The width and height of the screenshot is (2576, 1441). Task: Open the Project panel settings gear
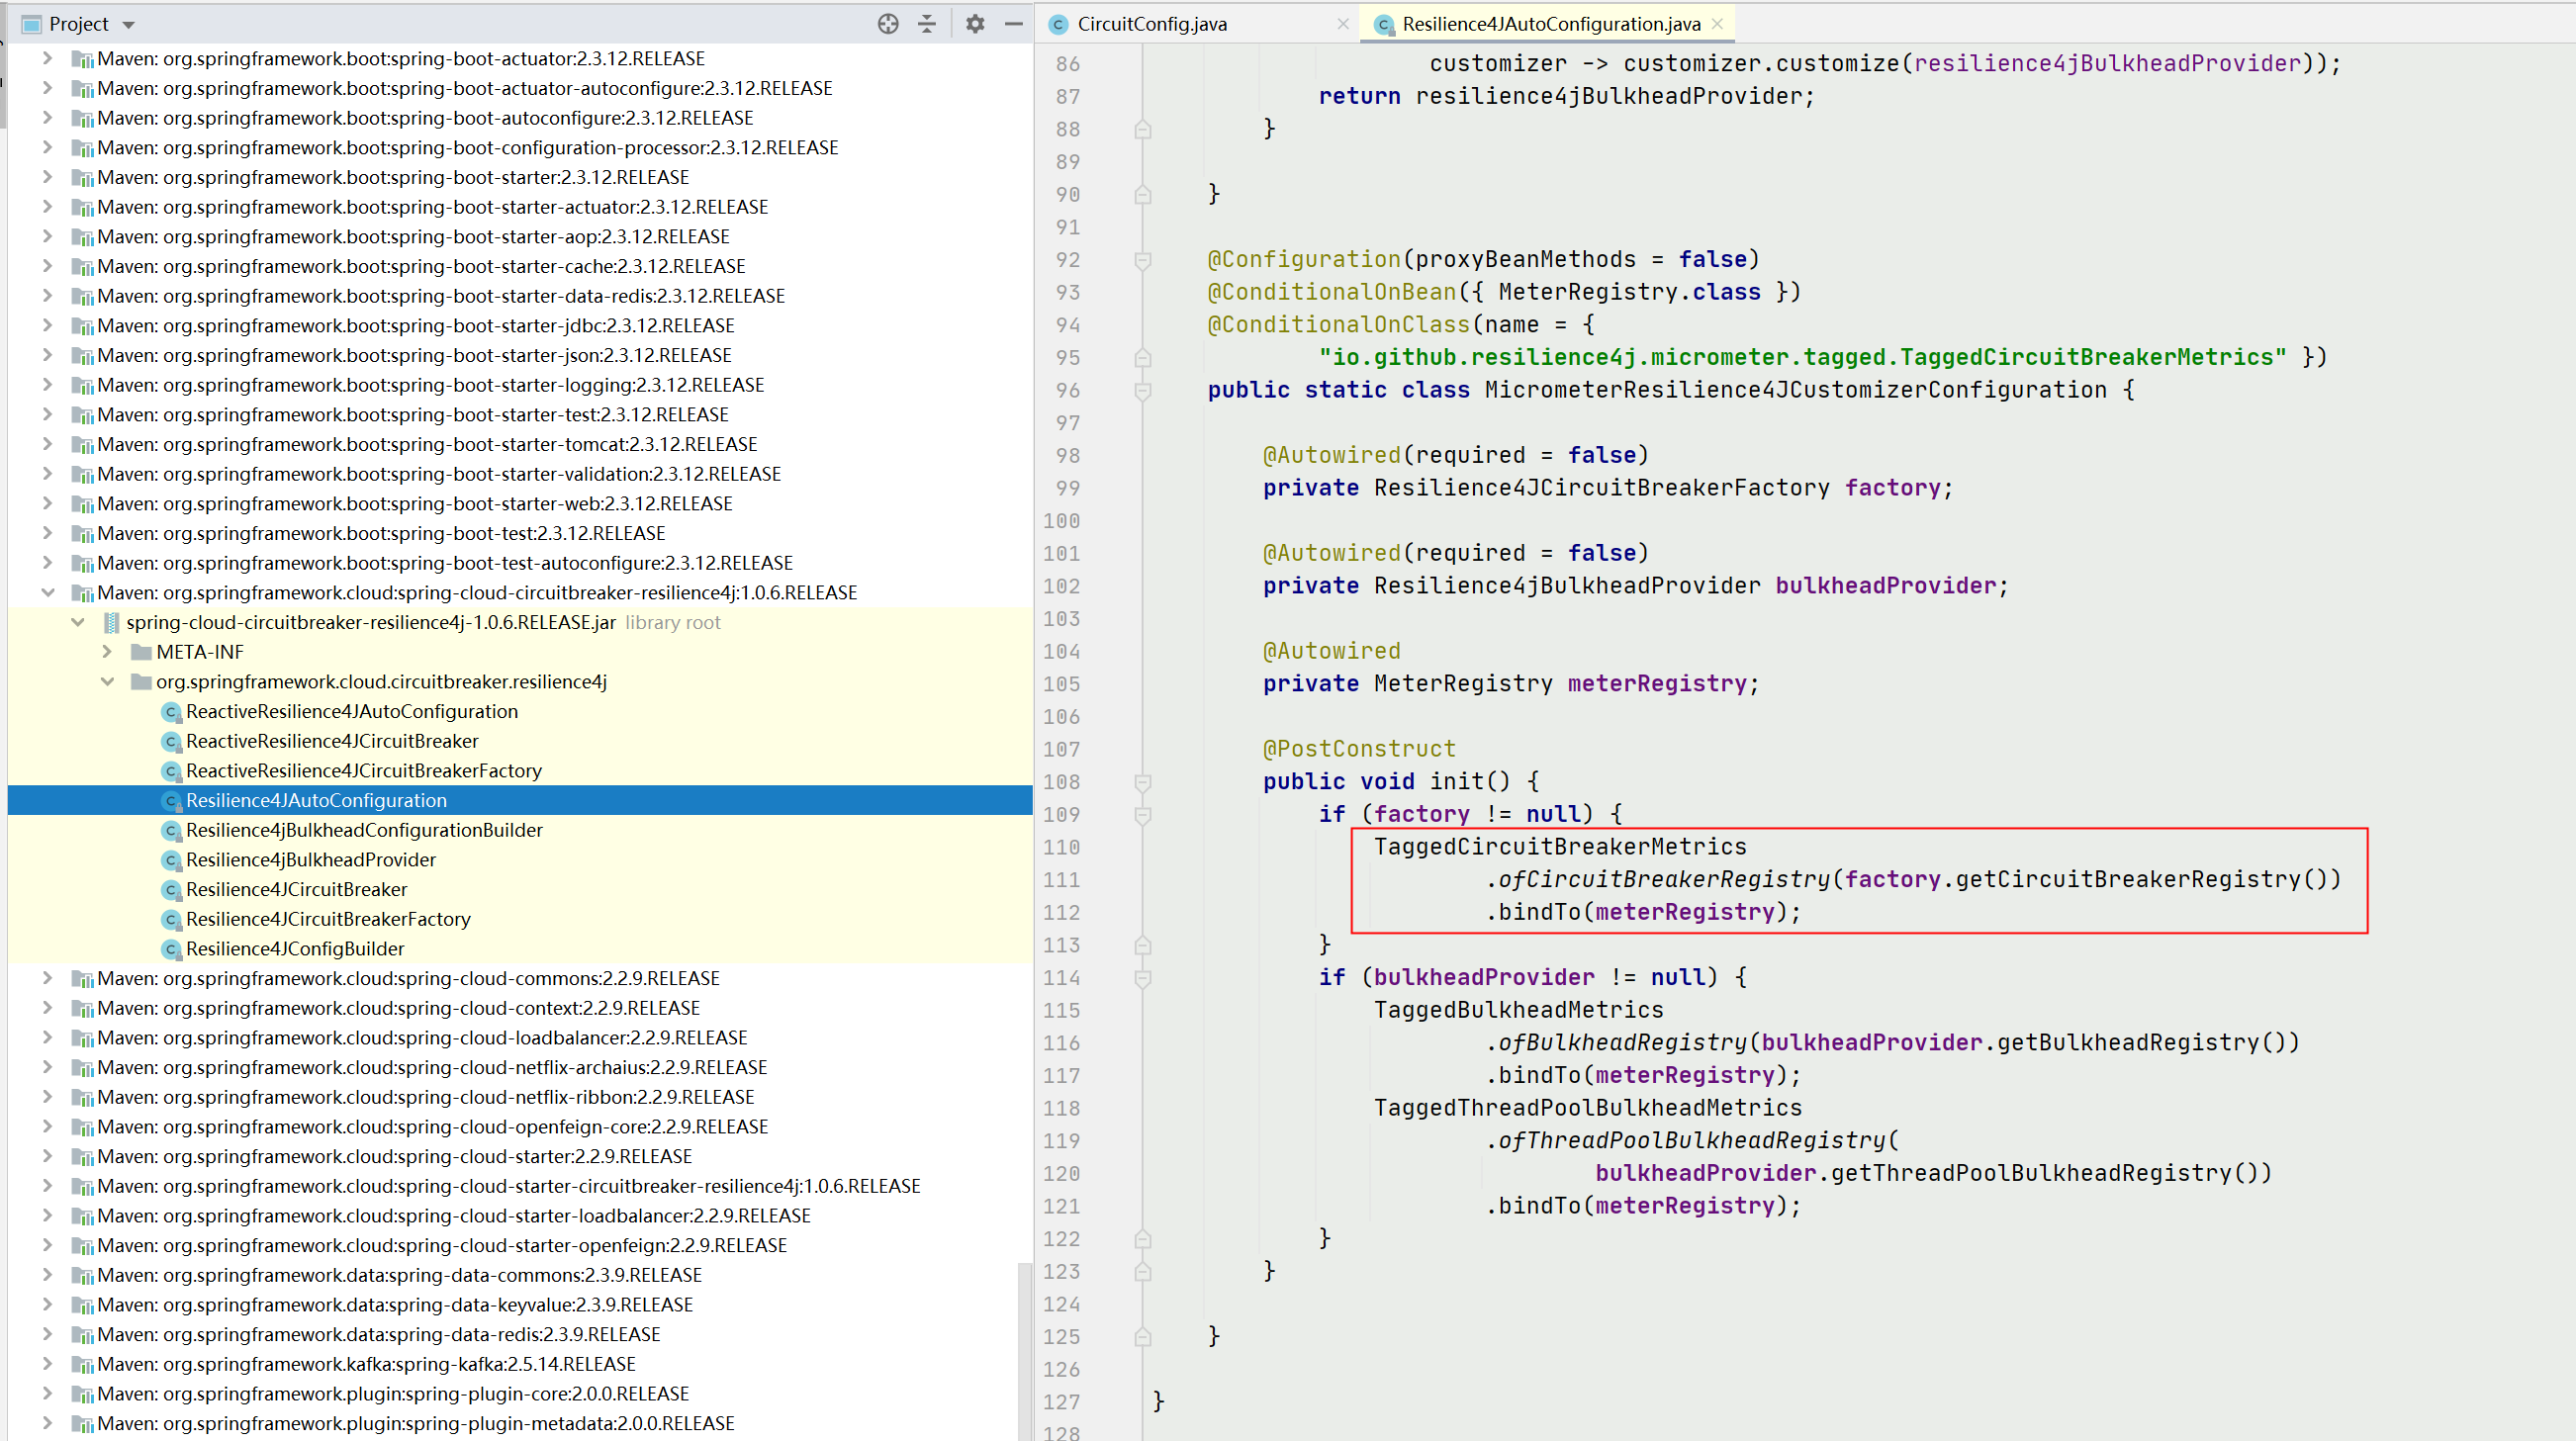point(975,24)
